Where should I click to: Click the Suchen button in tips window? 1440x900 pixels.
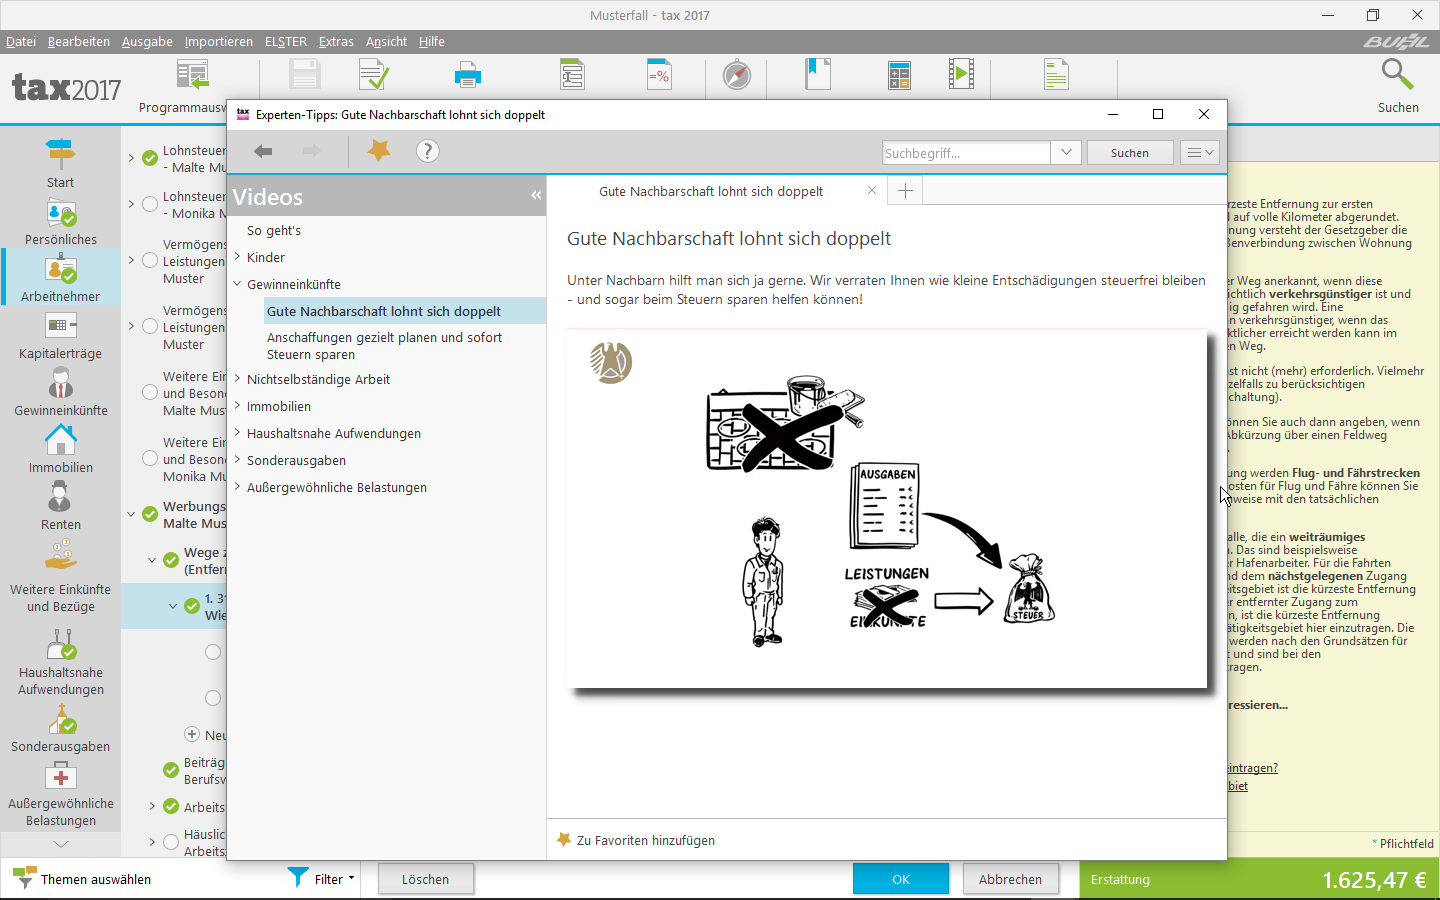(x=1130, y=152)
